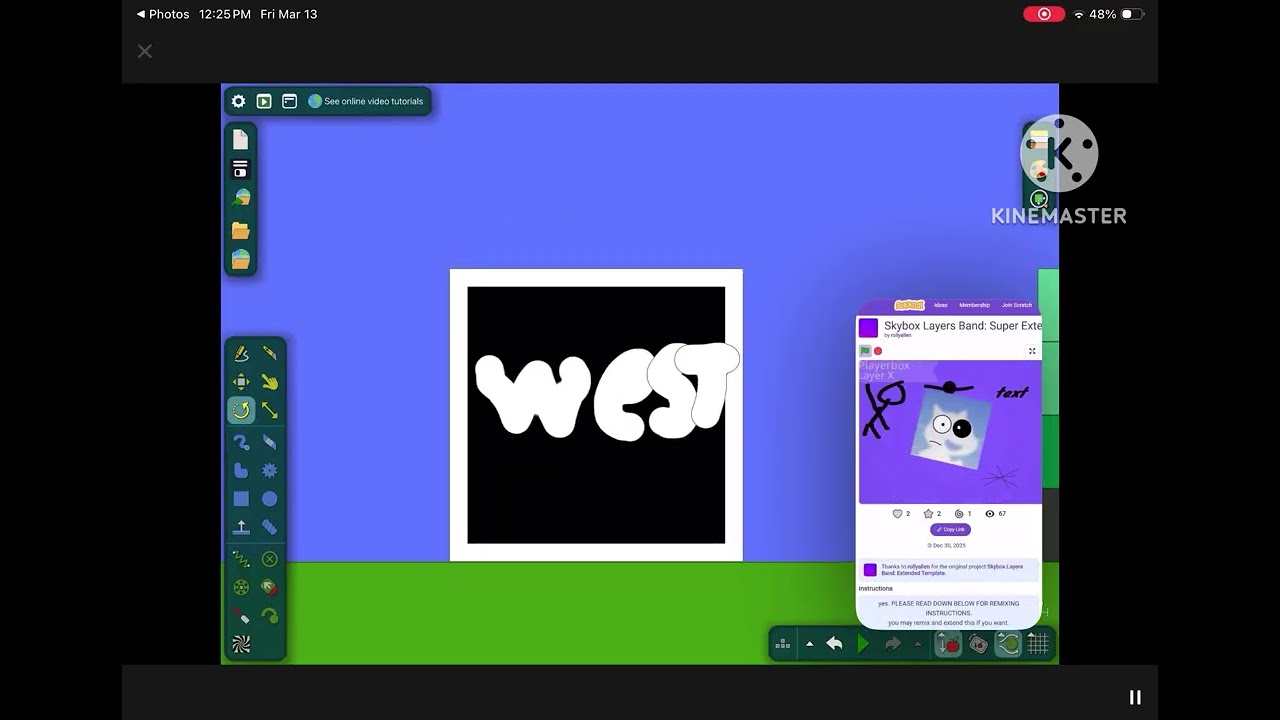Open saved scenes folder
The height and width of the screenshot is (720, 1280).
point(240,230)
